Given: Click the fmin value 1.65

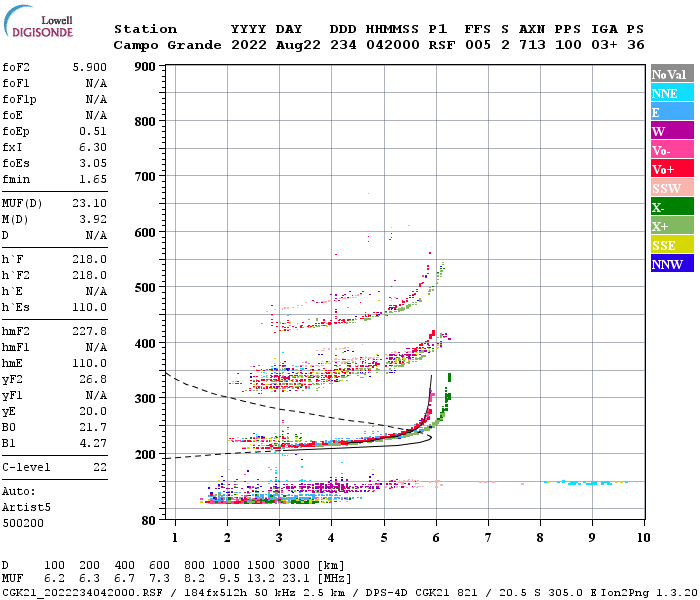Looking at the screenshot, I should 93,179.
